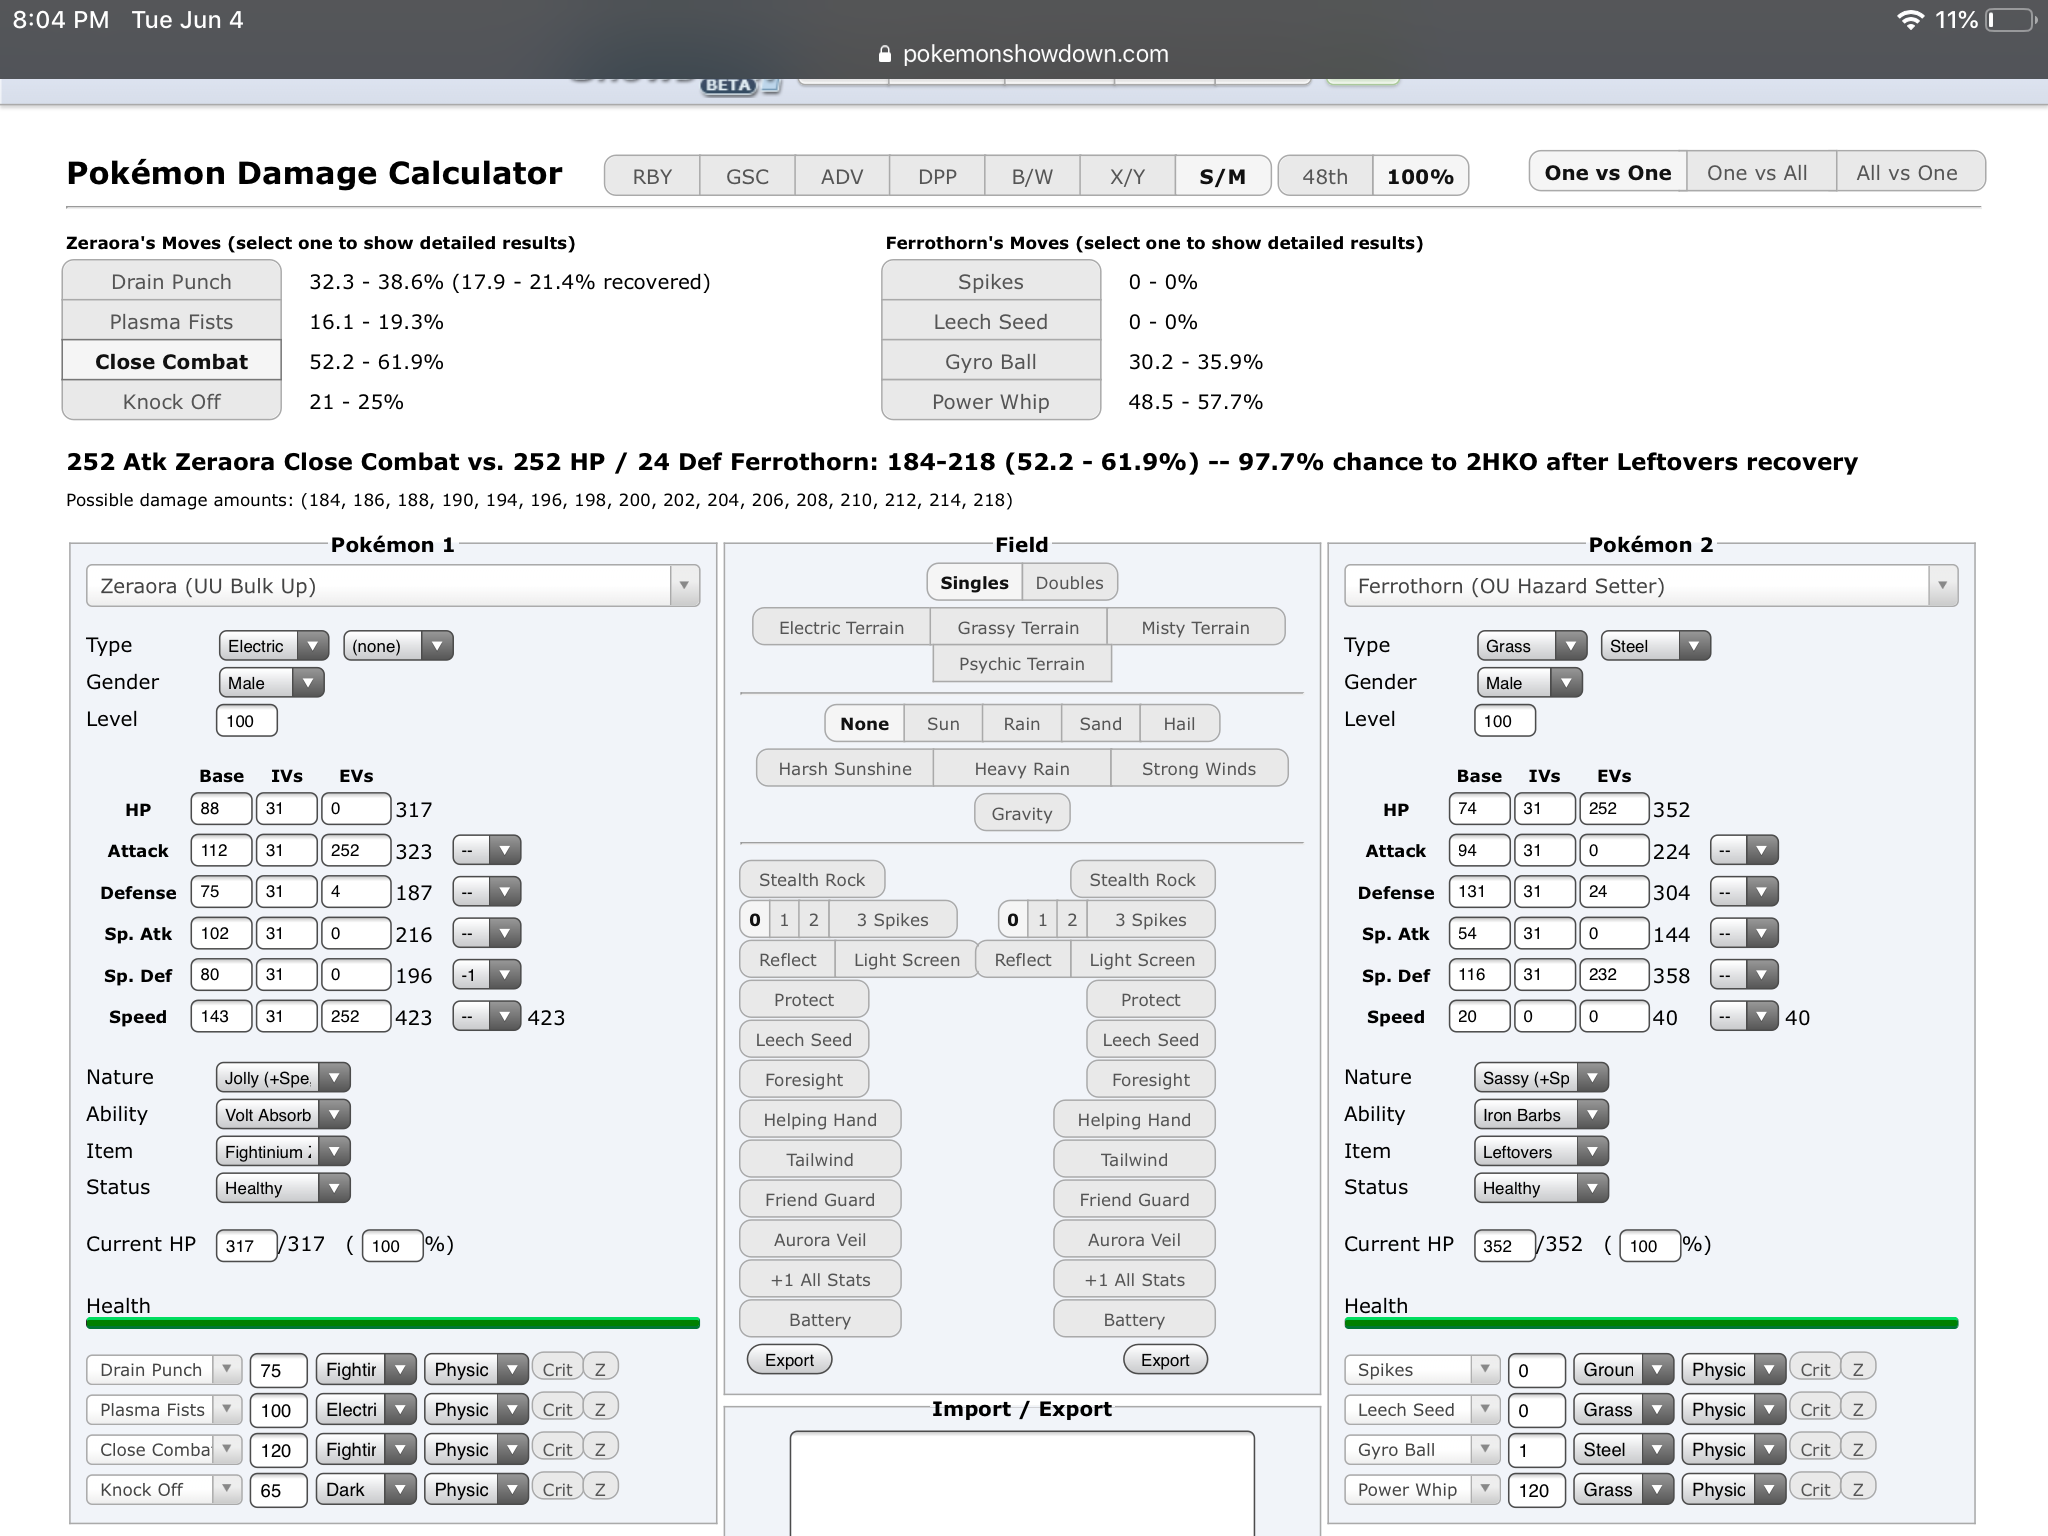The width and height of the screenshot is (2048, 1536).
Task: Switch to X/Y generation tab
Action: click(1127, 176)
